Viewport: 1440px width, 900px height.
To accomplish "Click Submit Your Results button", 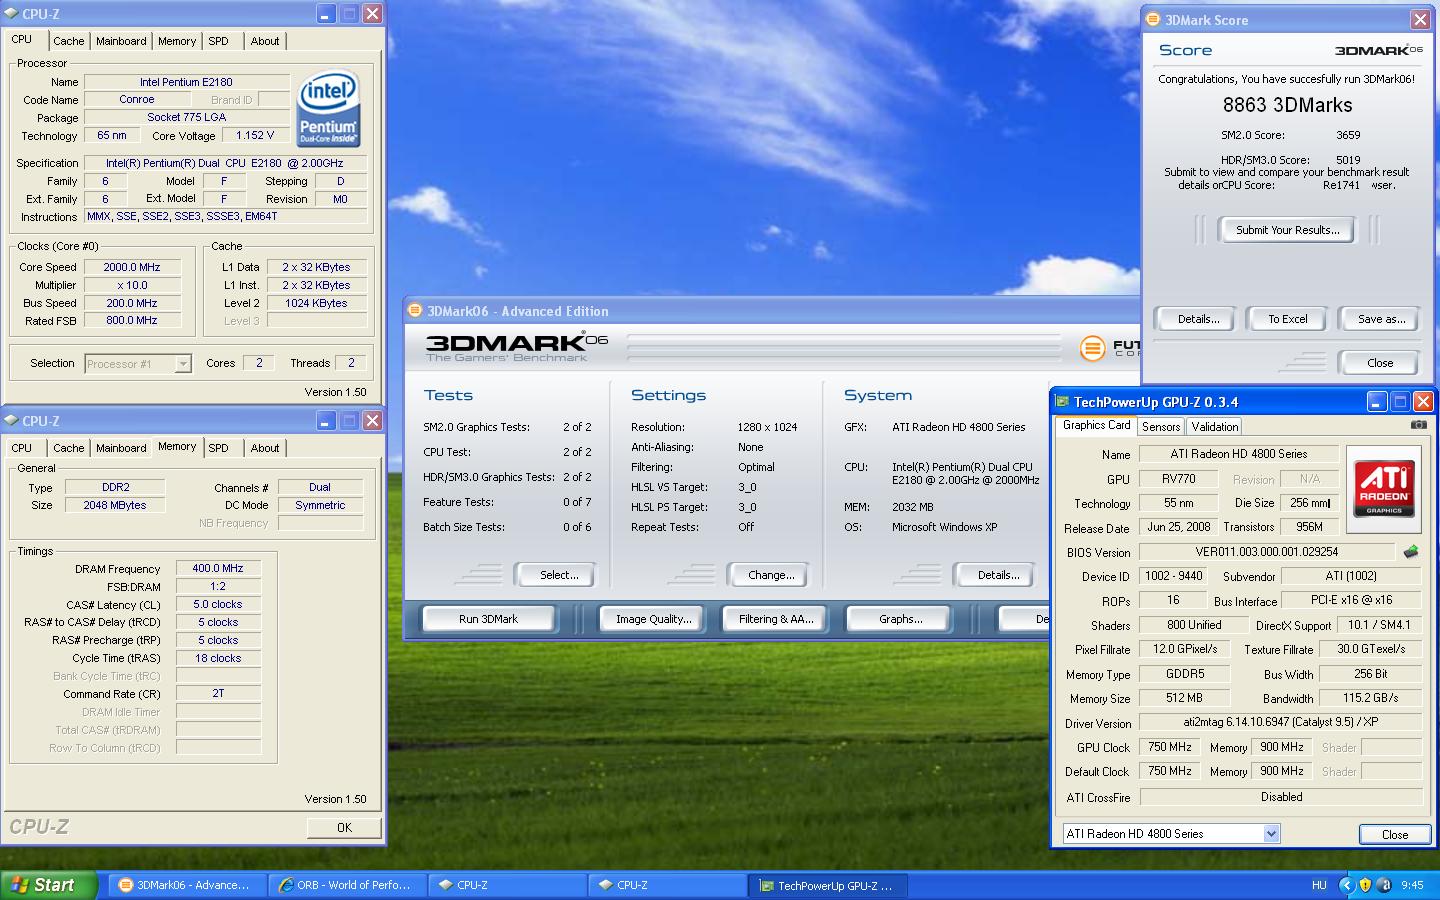I will coord(1286,230).
